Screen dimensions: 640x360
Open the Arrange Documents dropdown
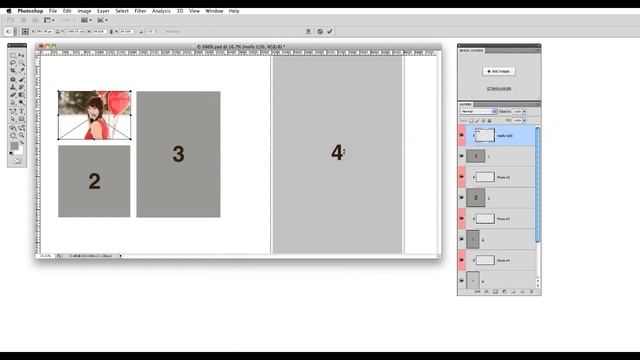click(x=86, y=20)
